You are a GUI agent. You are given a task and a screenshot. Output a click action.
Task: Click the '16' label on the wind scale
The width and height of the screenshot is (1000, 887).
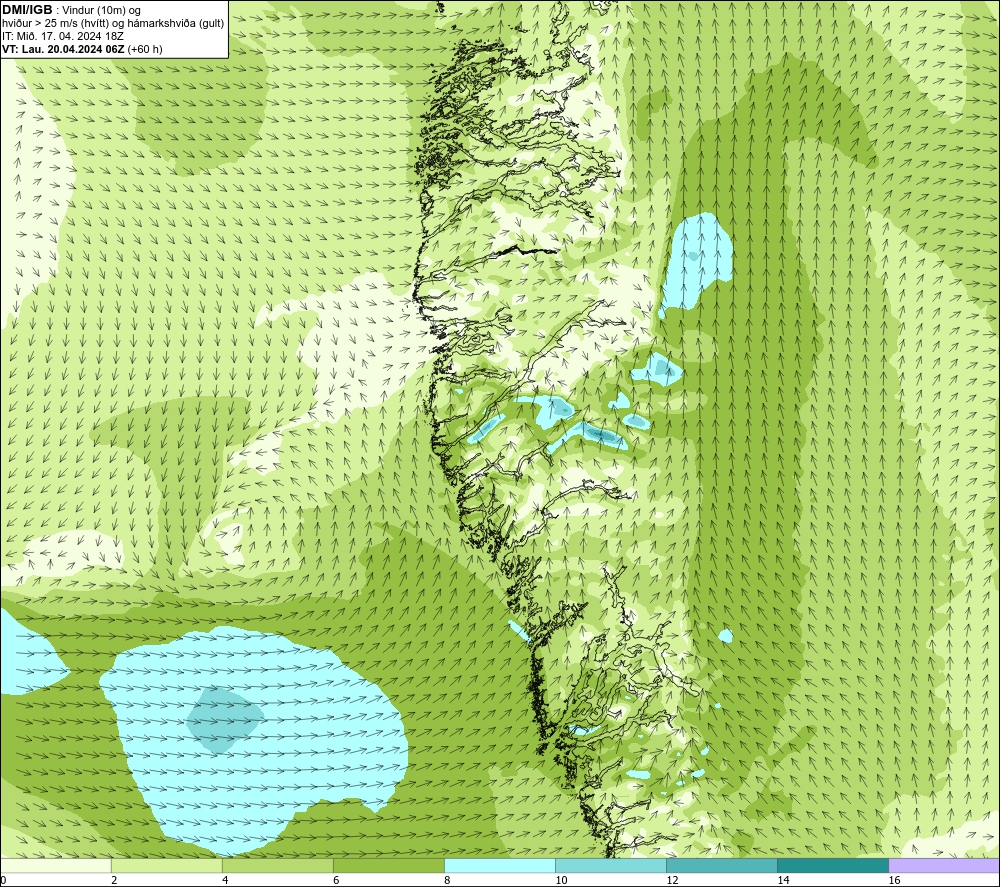(x=894, y=881)
